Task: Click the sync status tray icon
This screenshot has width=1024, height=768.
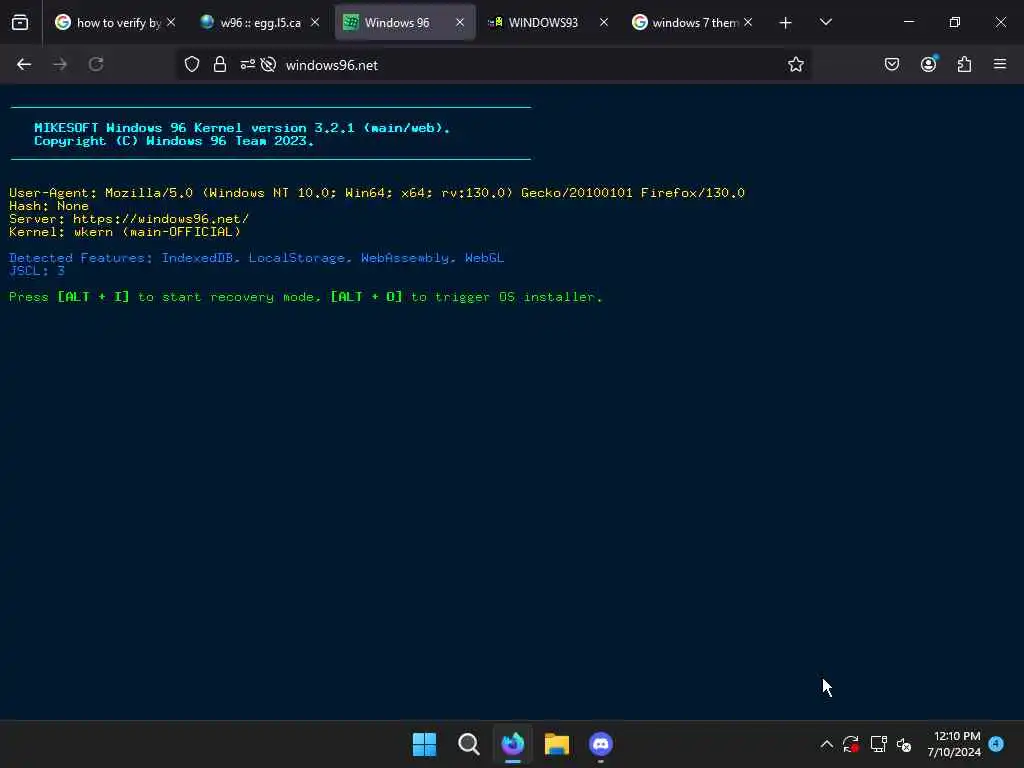Action: pyautogui.click(x=851, y=744)
